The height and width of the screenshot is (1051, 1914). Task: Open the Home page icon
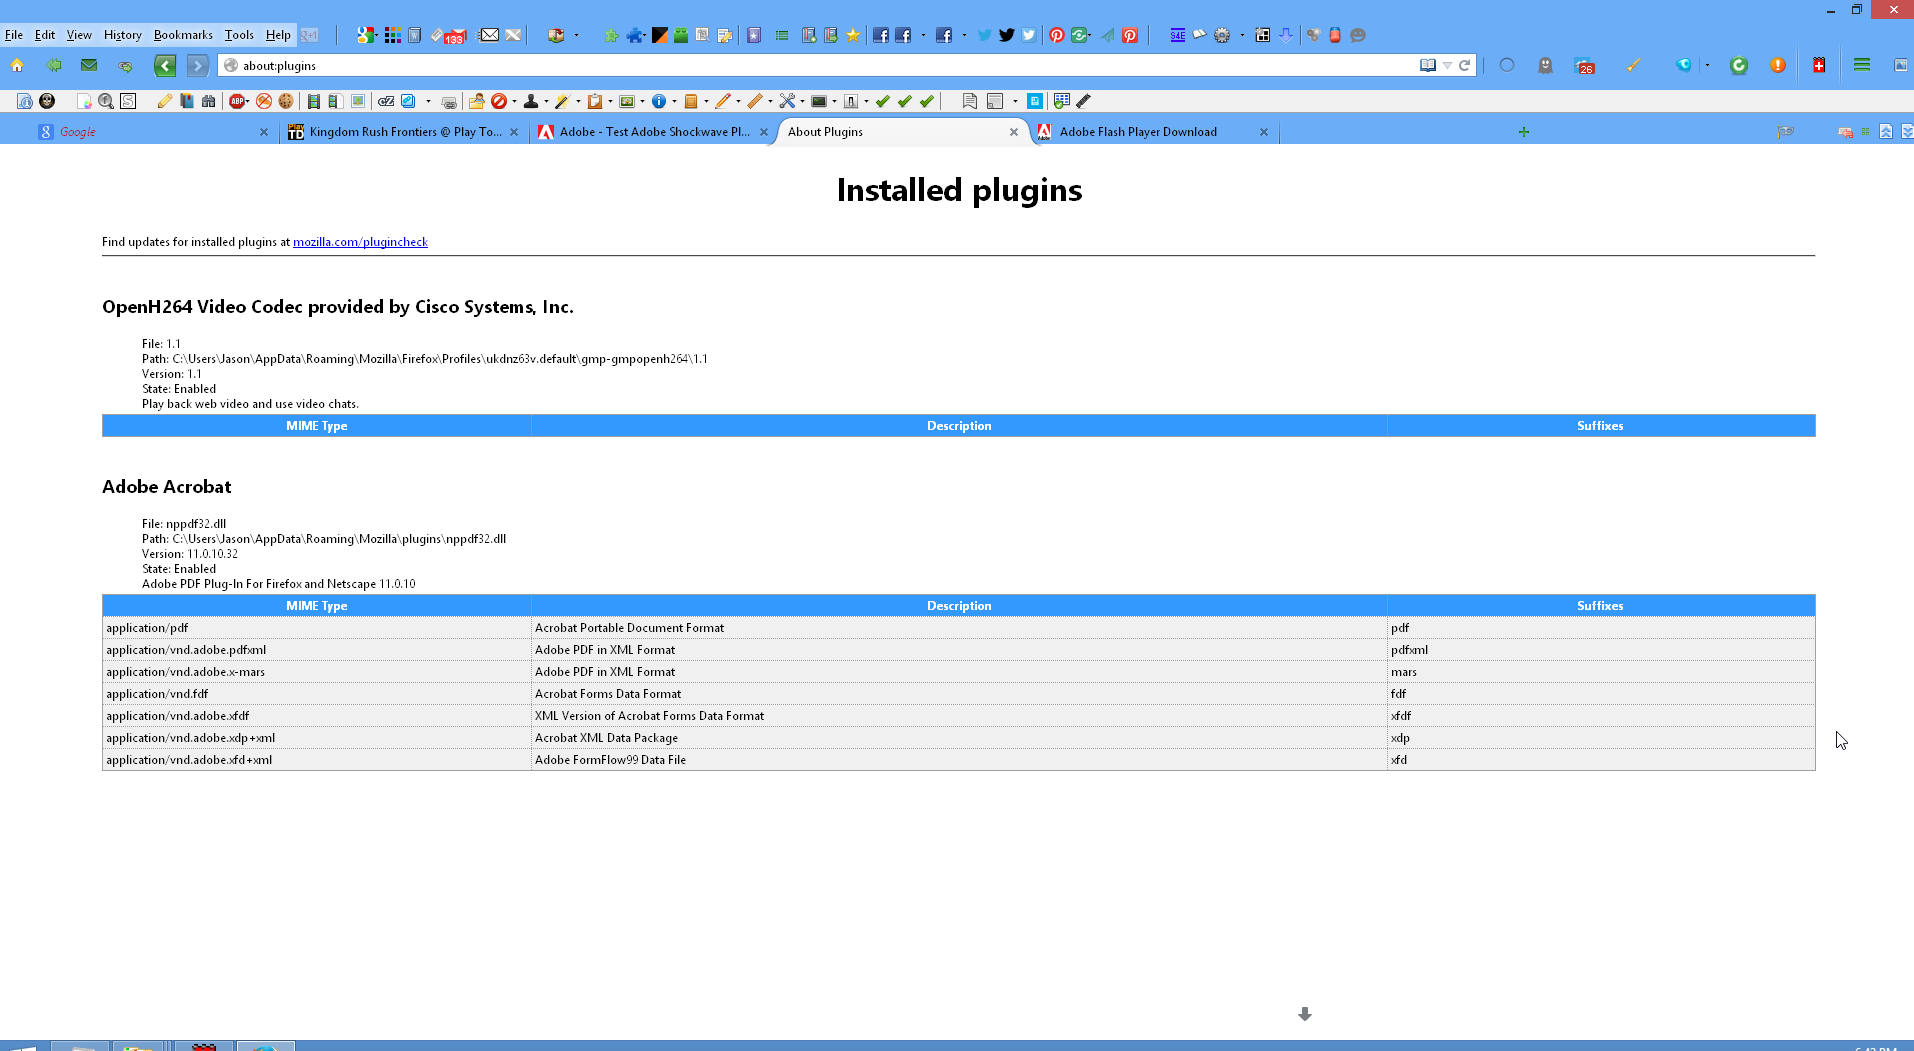pos(17,65)
